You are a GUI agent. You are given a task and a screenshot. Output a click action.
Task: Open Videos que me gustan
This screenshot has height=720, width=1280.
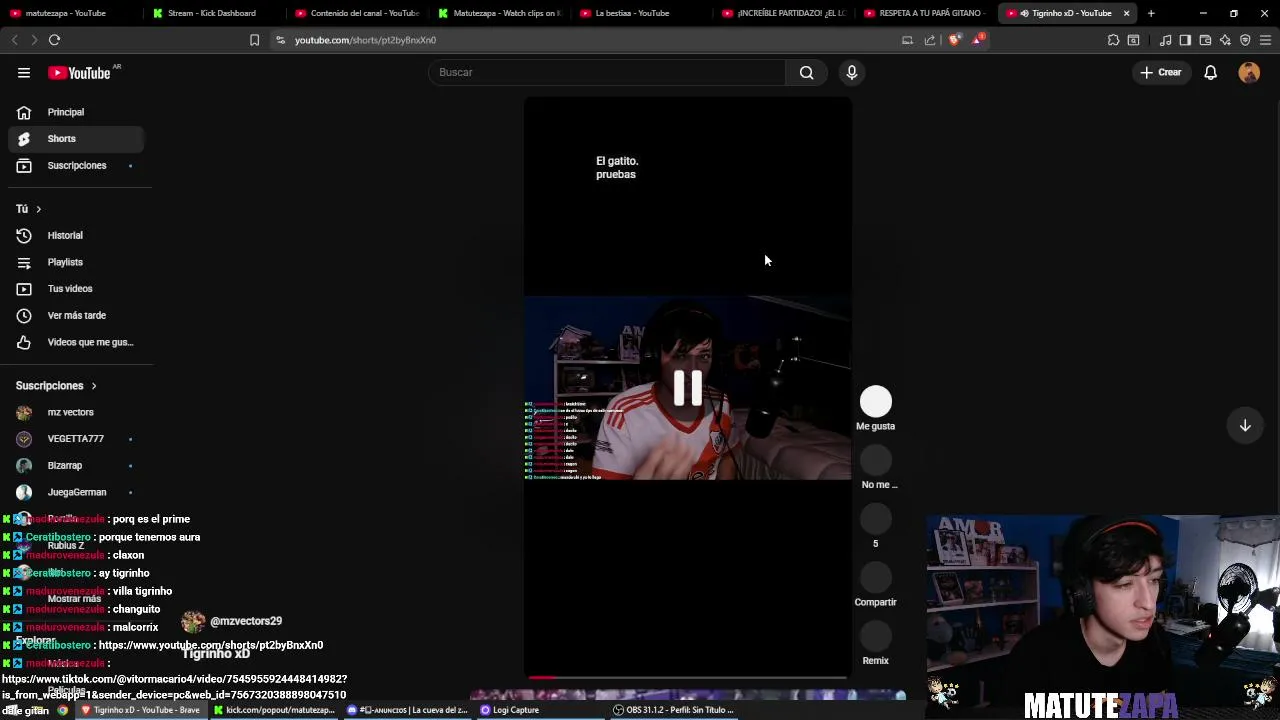click(76, 342)
